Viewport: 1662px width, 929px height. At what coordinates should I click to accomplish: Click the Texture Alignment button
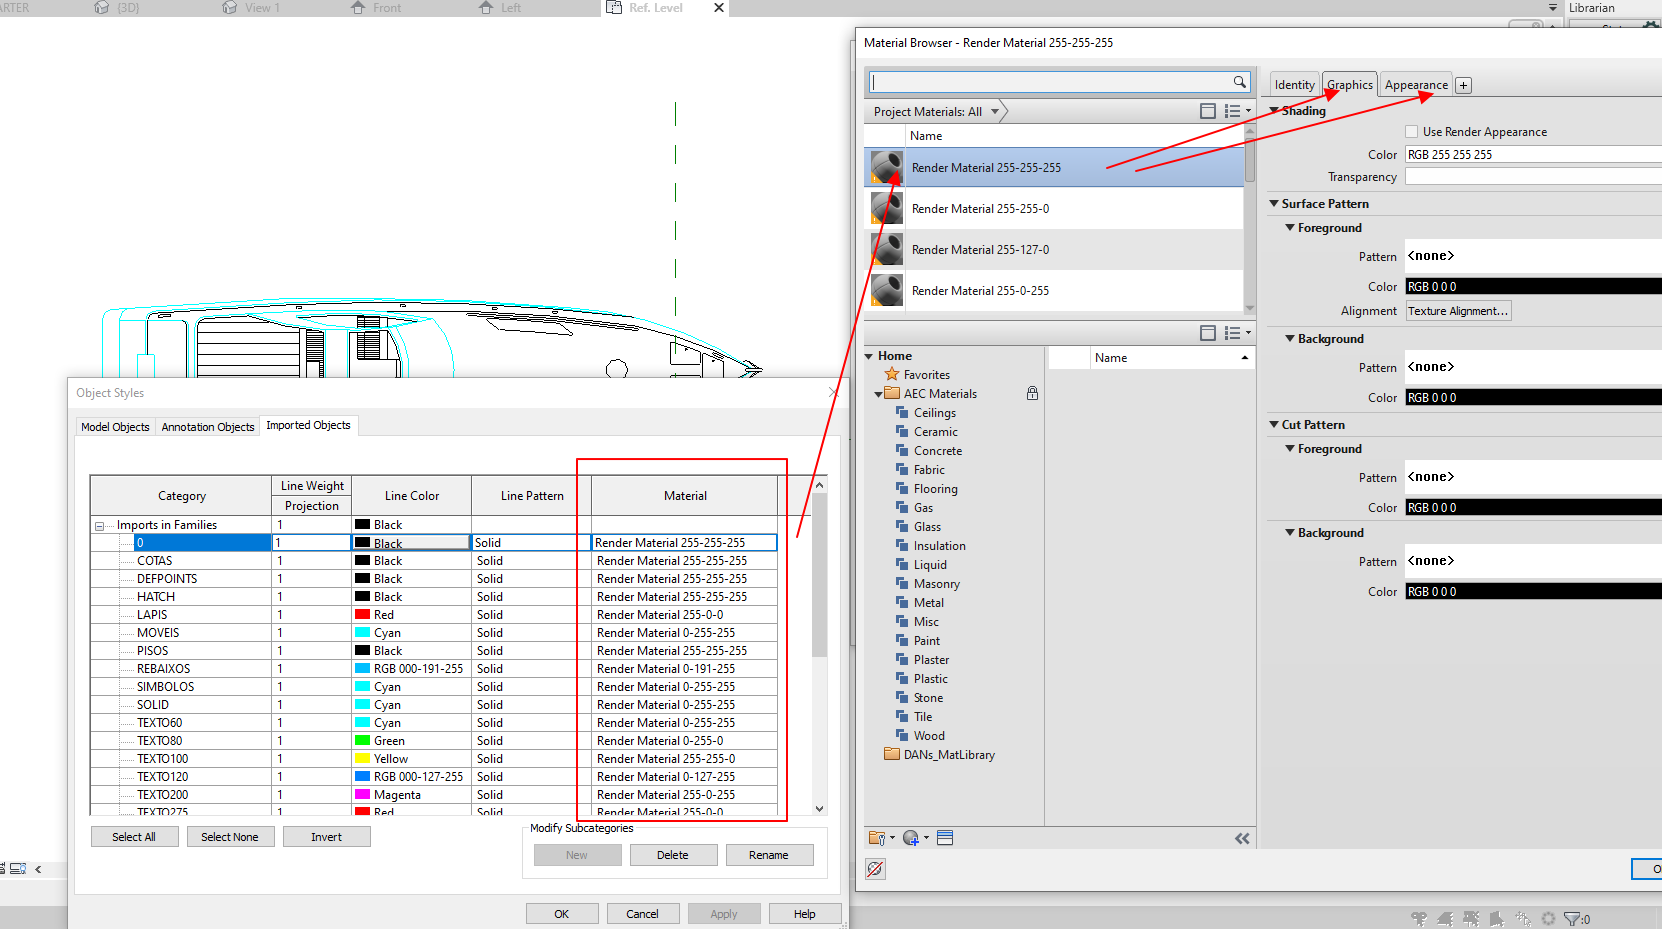[1457, 310]
